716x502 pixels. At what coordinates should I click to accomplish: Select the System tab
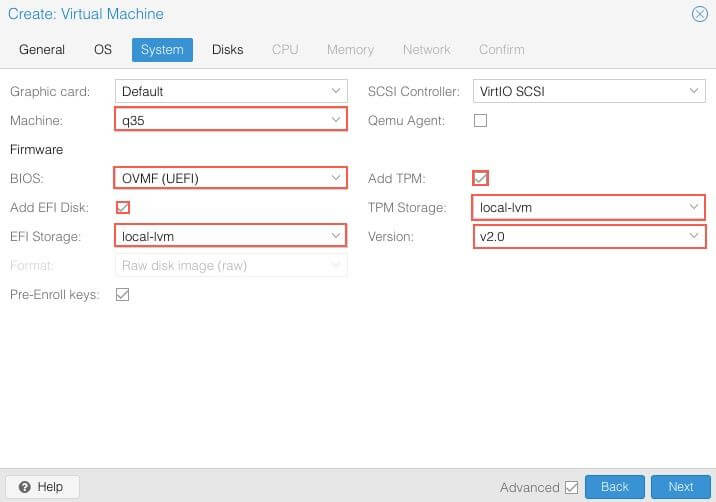[162, 49]
